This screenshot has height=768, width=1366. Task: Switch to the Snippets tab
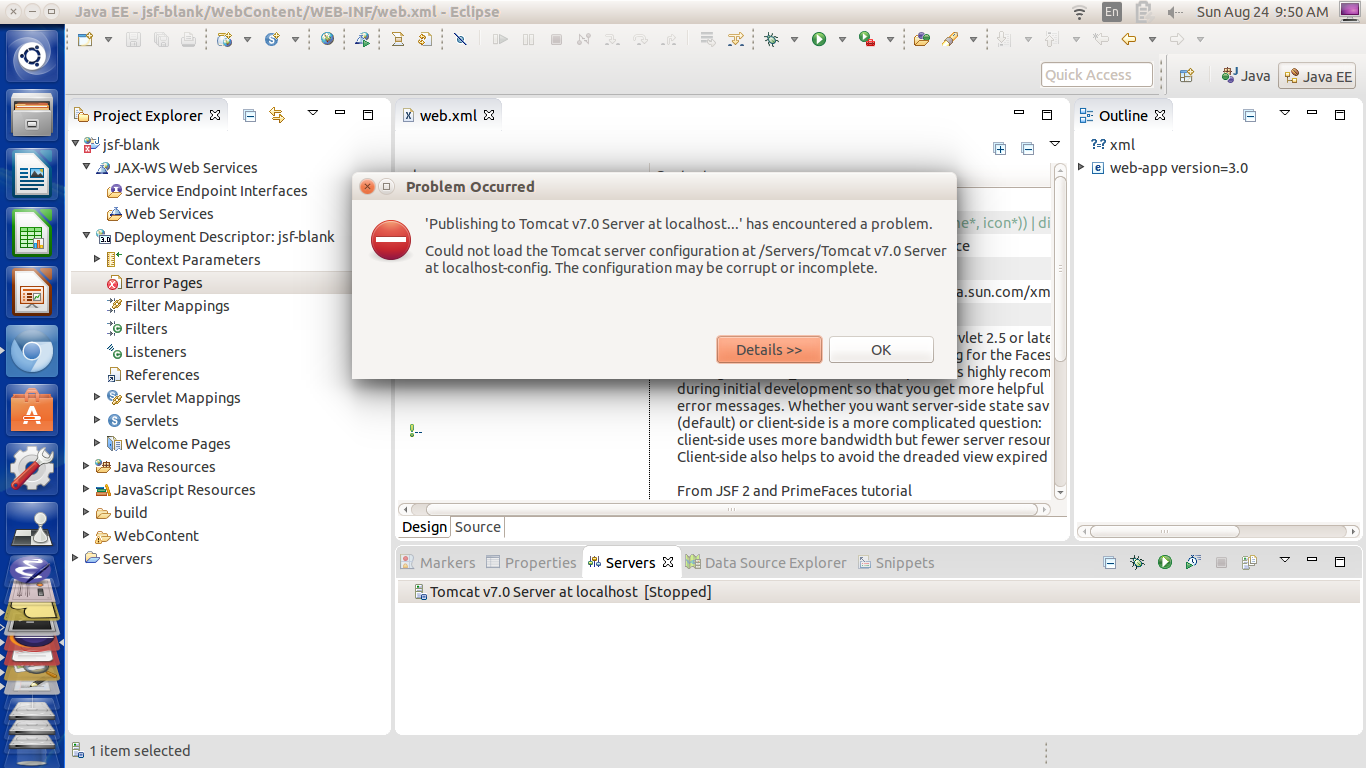point(896,563)
